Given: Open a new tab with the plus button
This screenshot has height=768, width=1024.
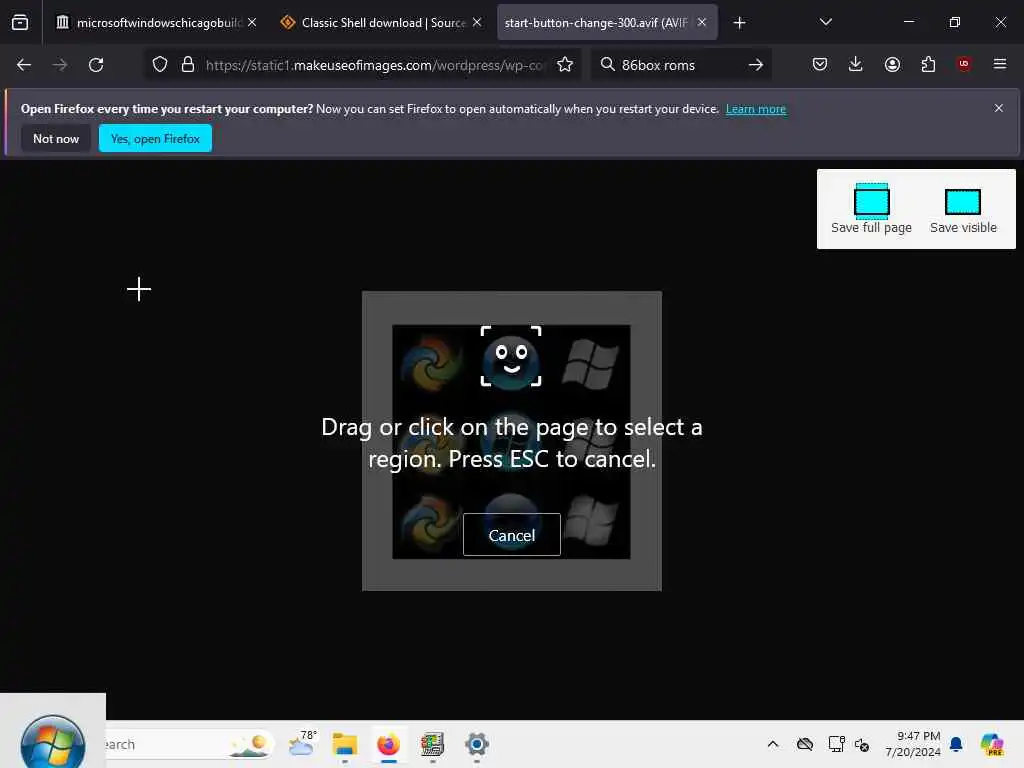Looking at the screenshot, I should click(x=739, y=23).
